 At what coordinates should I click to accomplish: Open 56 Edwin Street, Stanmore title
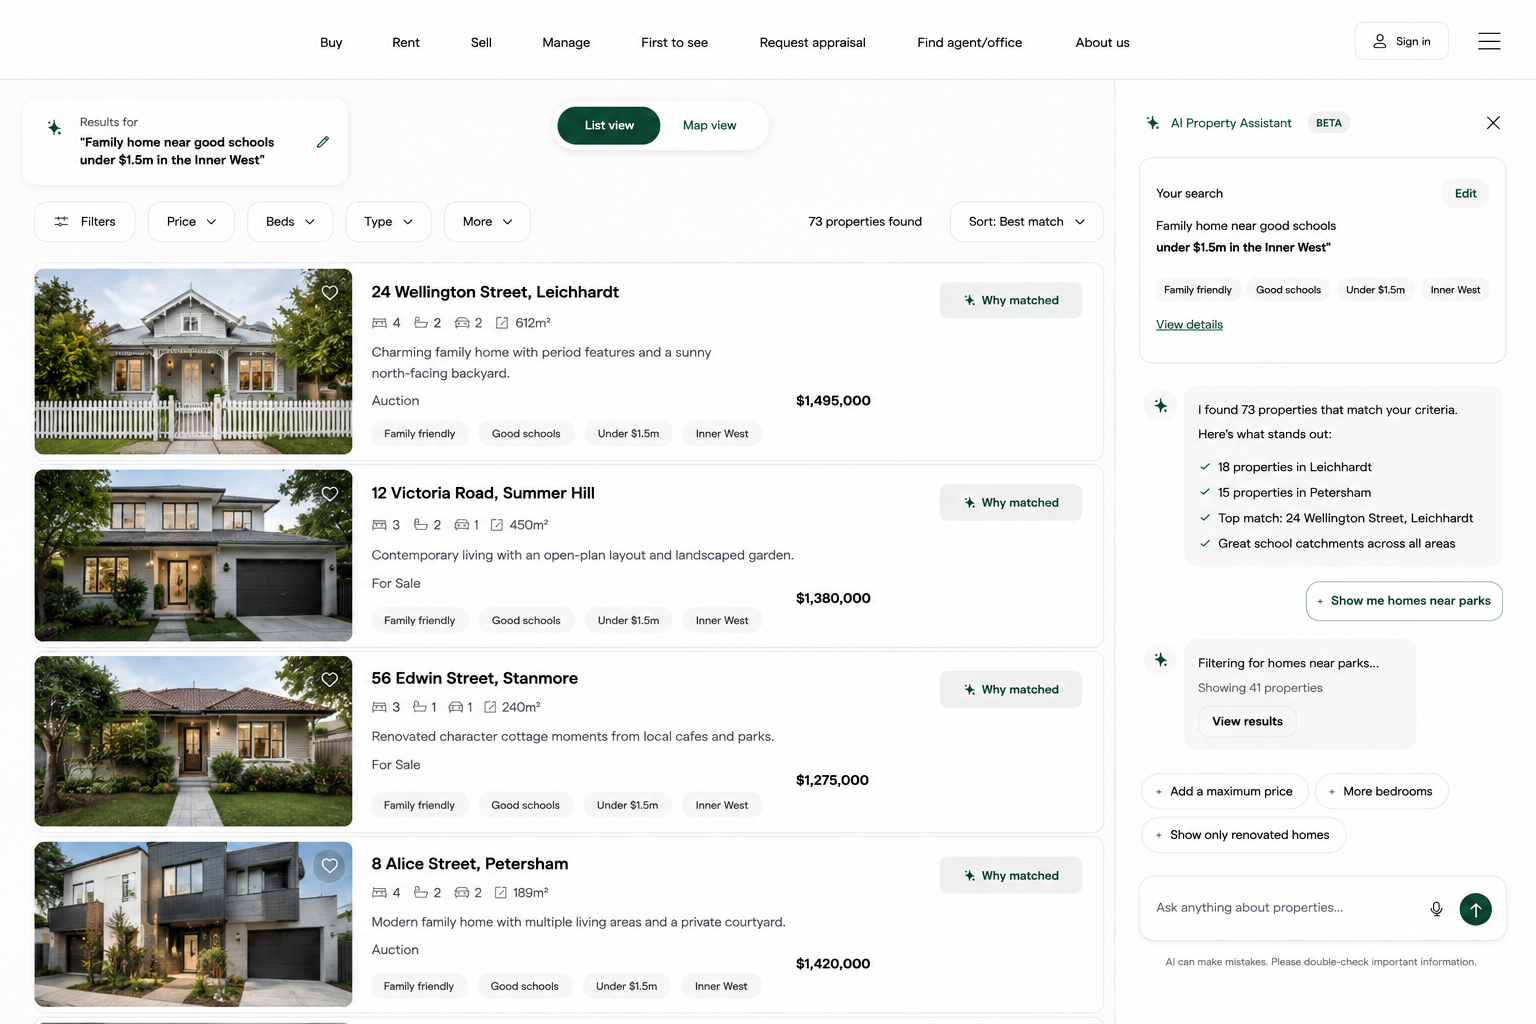coord(475,678)
